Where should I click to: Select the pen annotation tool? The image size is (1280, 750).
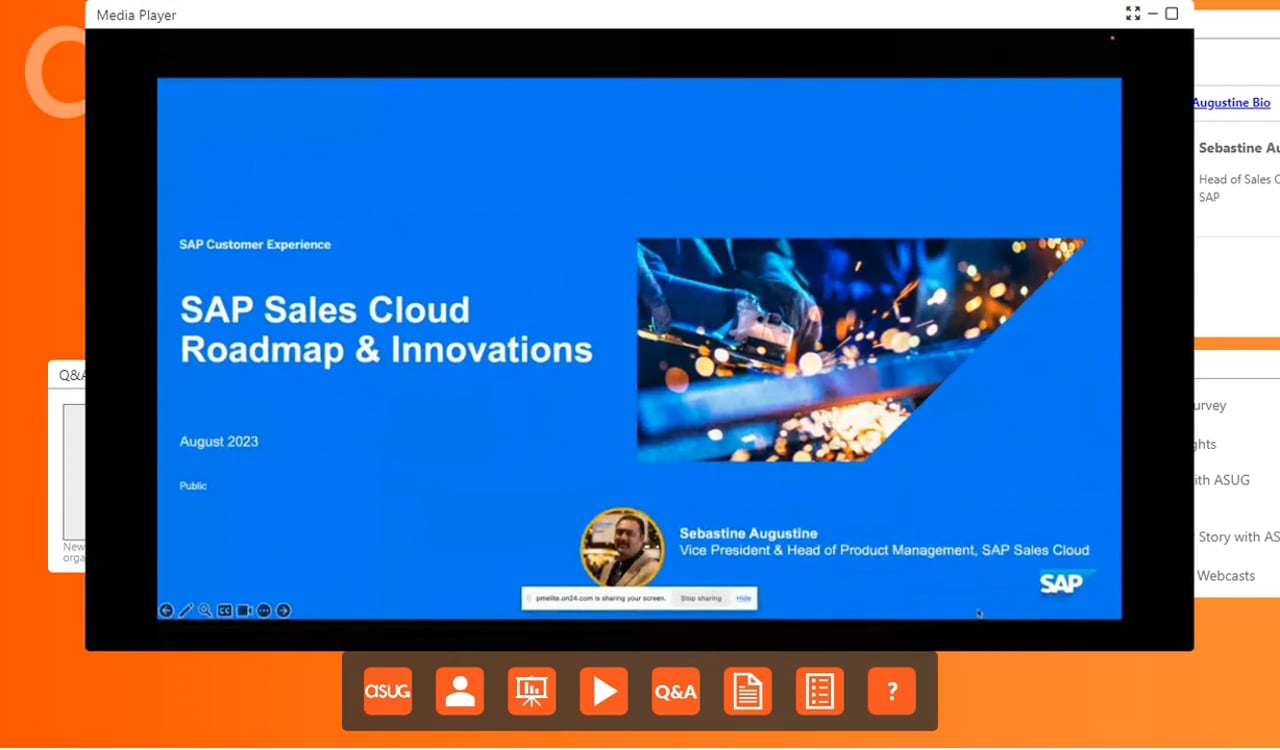pos(186,610)
